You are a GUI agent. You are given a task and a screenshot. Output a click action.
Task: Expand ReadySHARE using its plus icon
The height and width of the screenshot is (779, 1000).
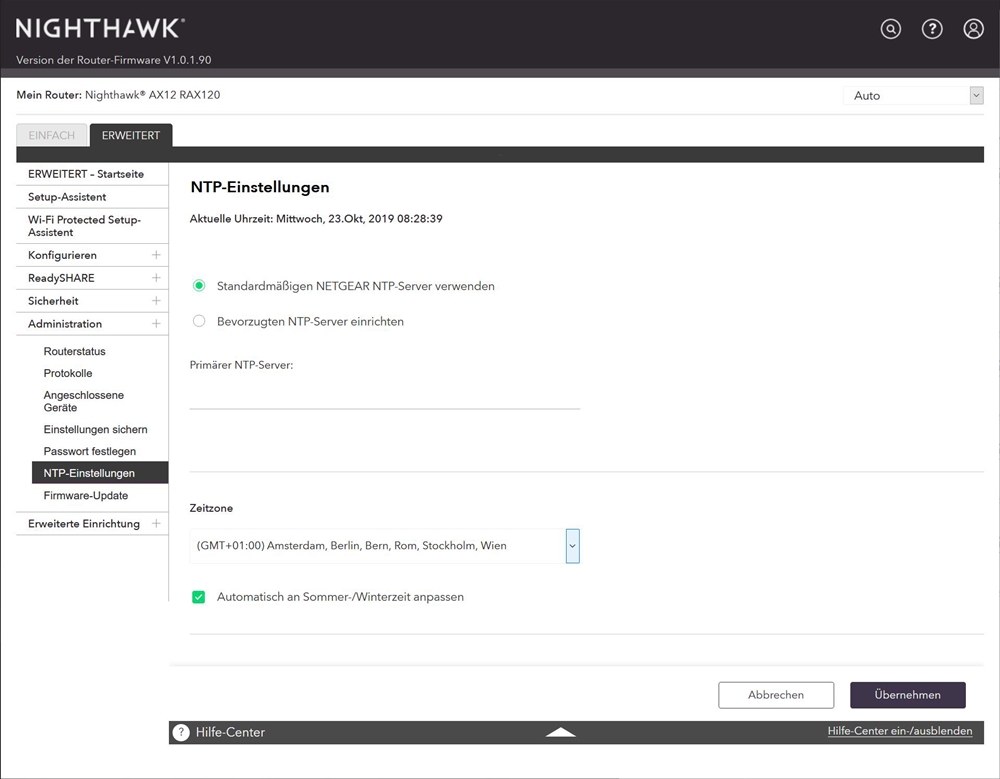click(x=156, y=278)
